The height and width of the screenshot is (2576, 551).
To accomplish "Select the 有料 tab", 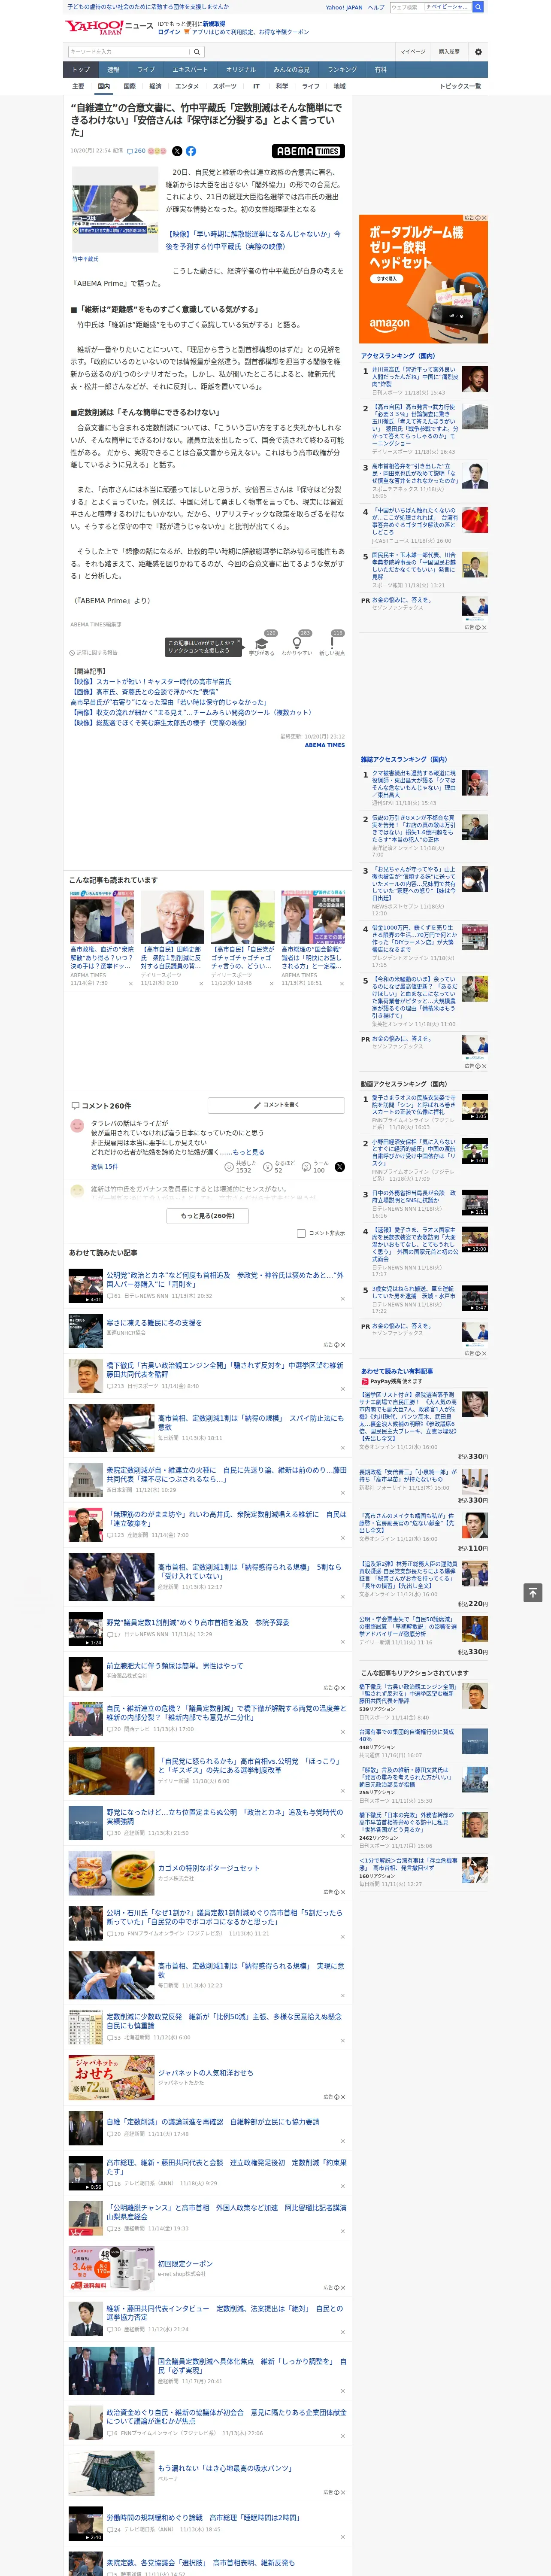I will 381,70.
